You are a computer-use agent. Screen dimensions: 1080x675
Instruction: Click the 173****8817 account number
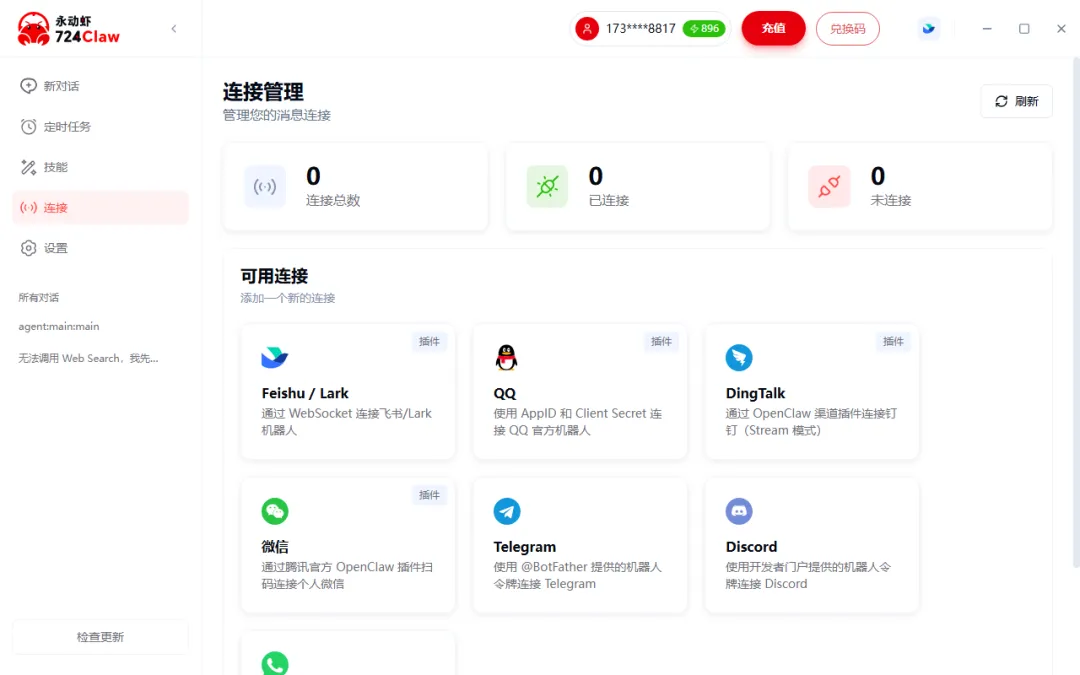641,29
